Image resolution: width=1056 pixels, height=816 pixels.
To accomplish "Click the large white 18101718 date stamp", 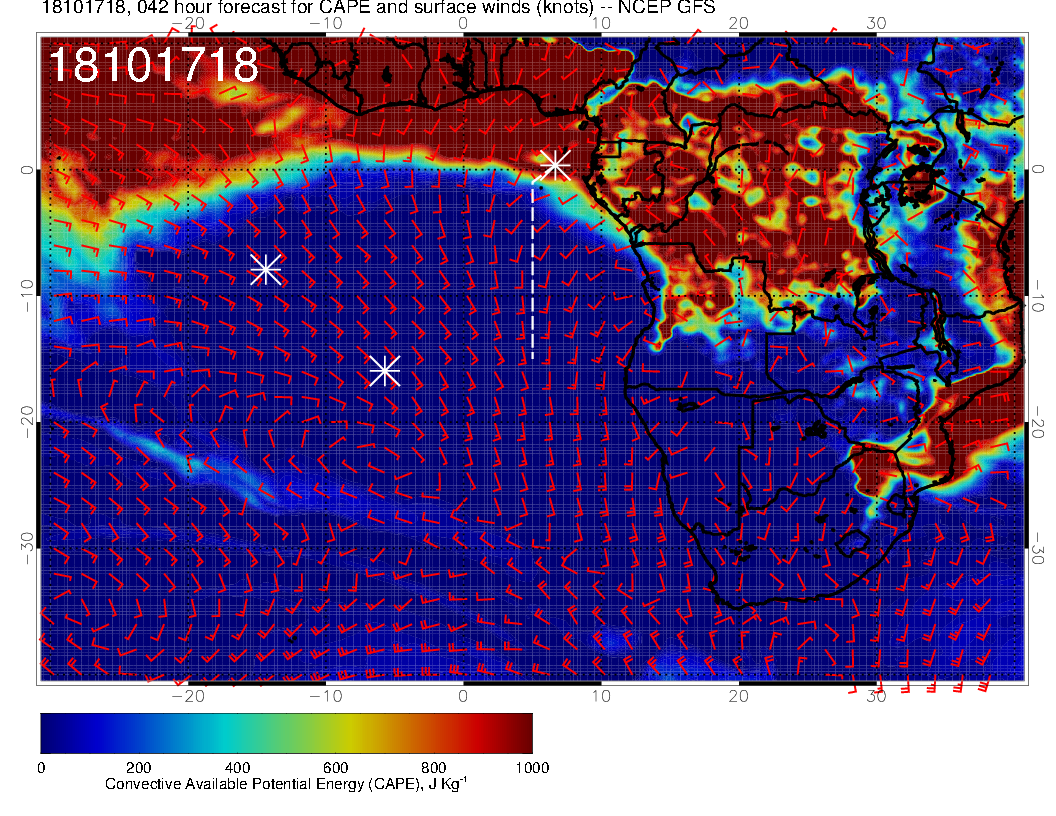I will [x=153, y=66].
